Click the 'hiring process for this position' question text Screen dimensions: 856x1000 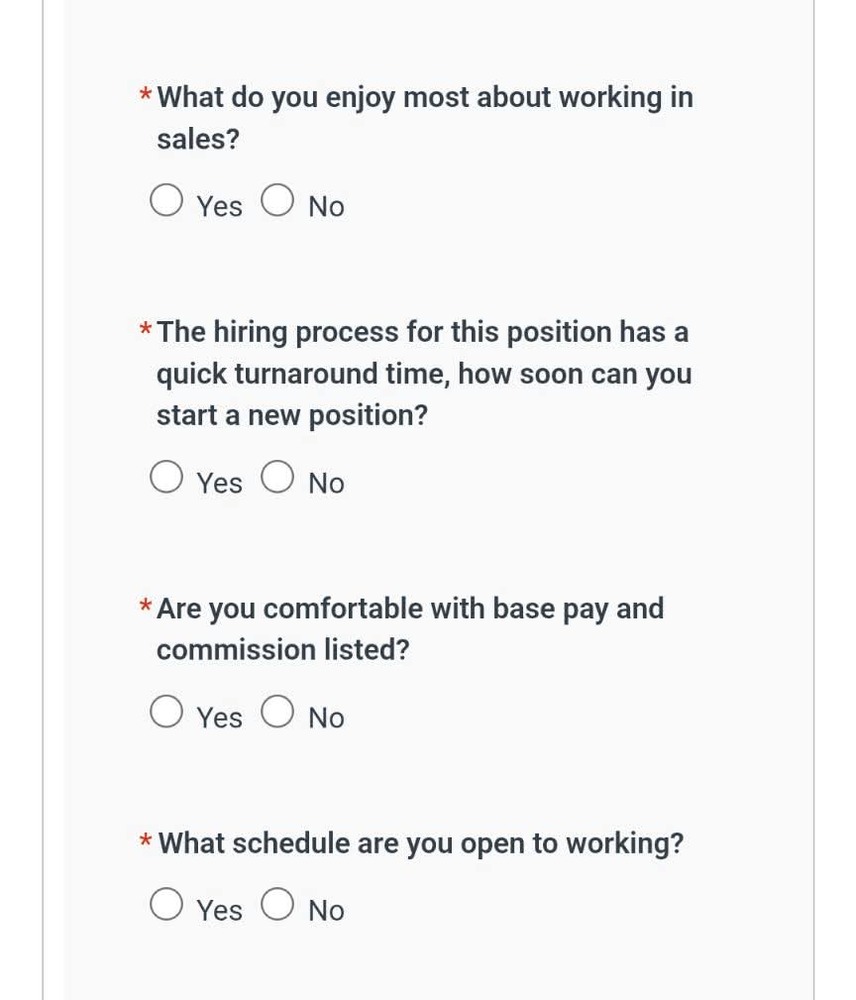point(424,373)
